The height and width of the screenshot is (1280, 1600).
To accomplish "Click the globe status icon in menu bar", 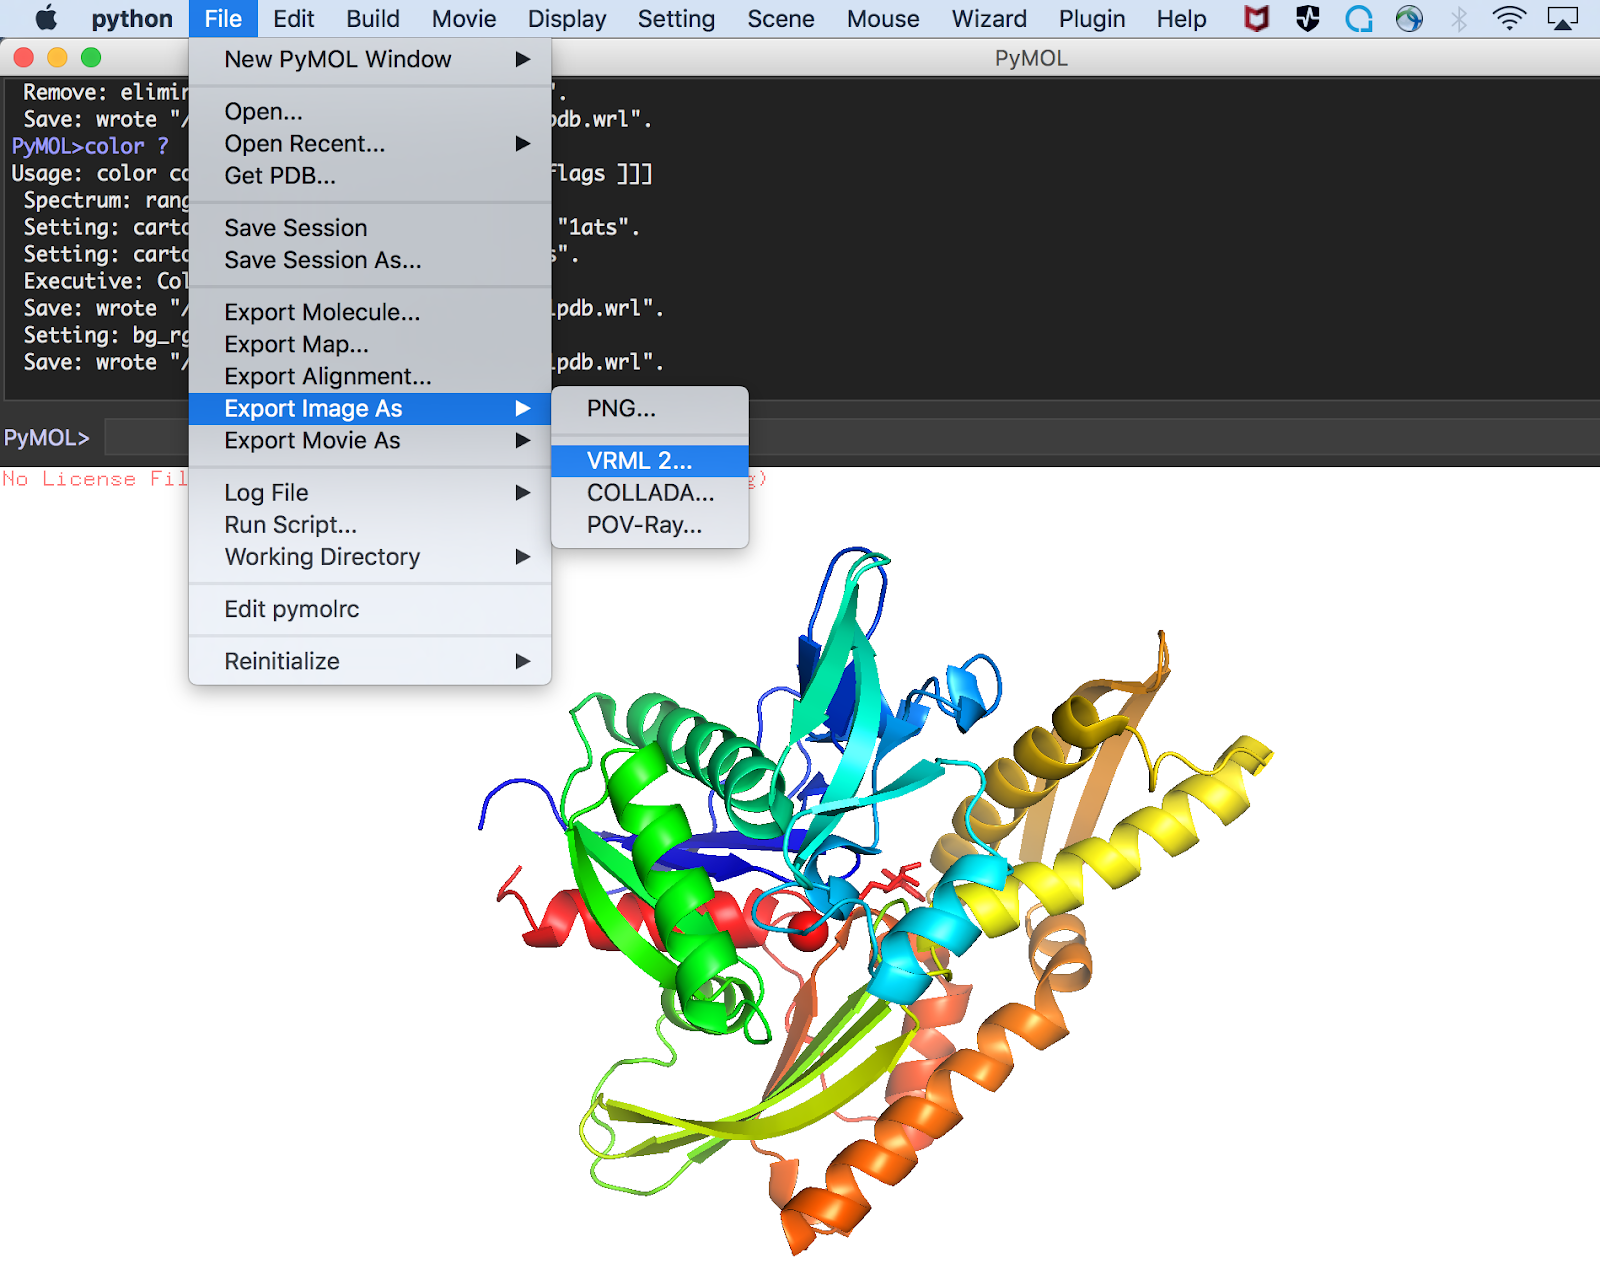I will coord(1409,19).
